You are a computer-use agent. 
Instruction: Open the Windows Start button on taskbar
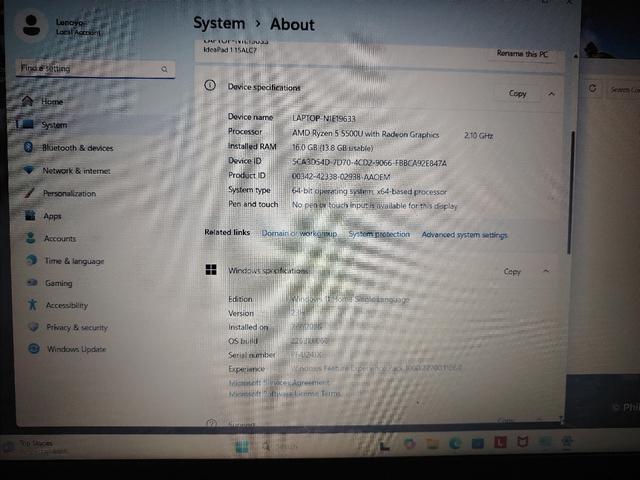242,446
